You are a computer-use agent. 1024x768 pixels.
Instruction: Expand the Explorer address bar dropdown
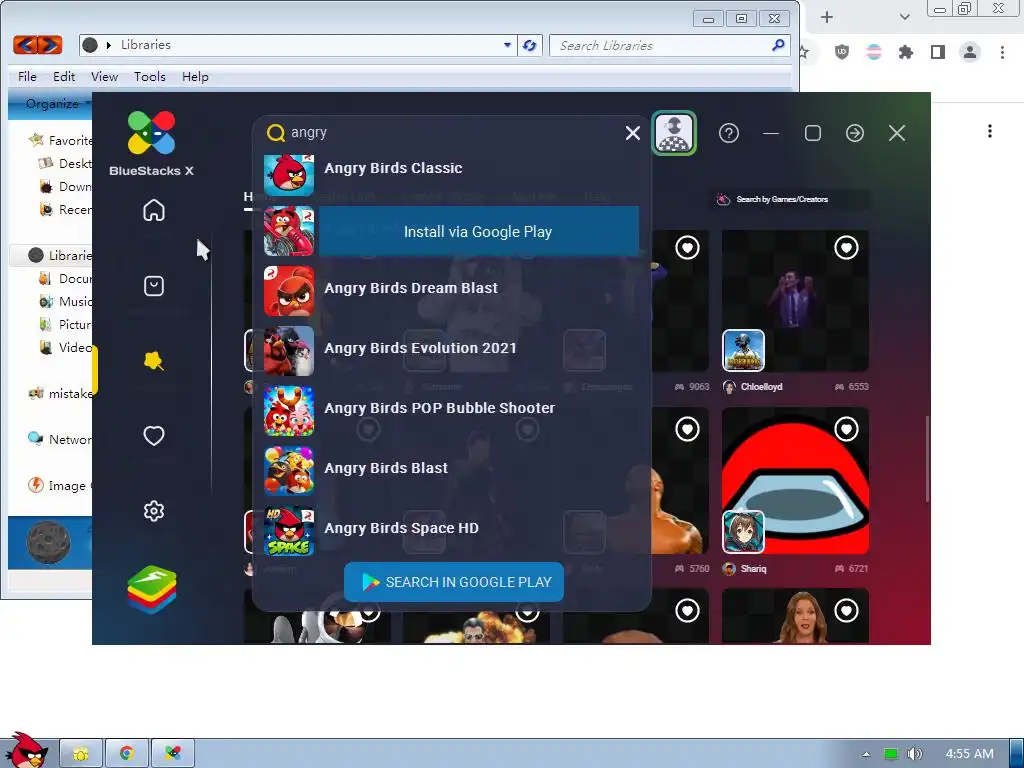pos(507,45)
